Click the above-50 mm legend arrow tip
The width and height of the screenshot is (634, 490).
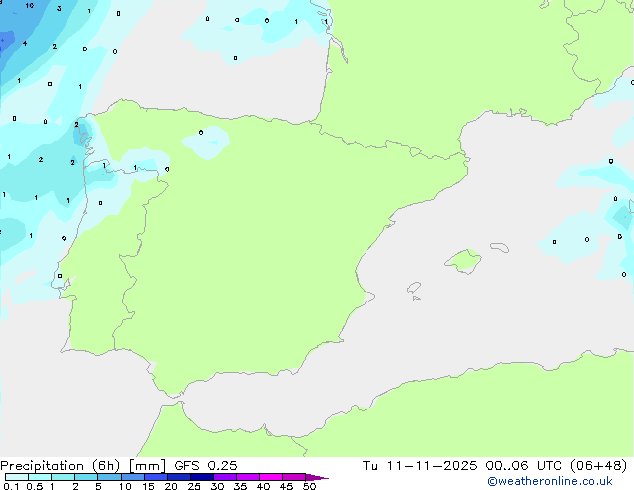point(317,477)
